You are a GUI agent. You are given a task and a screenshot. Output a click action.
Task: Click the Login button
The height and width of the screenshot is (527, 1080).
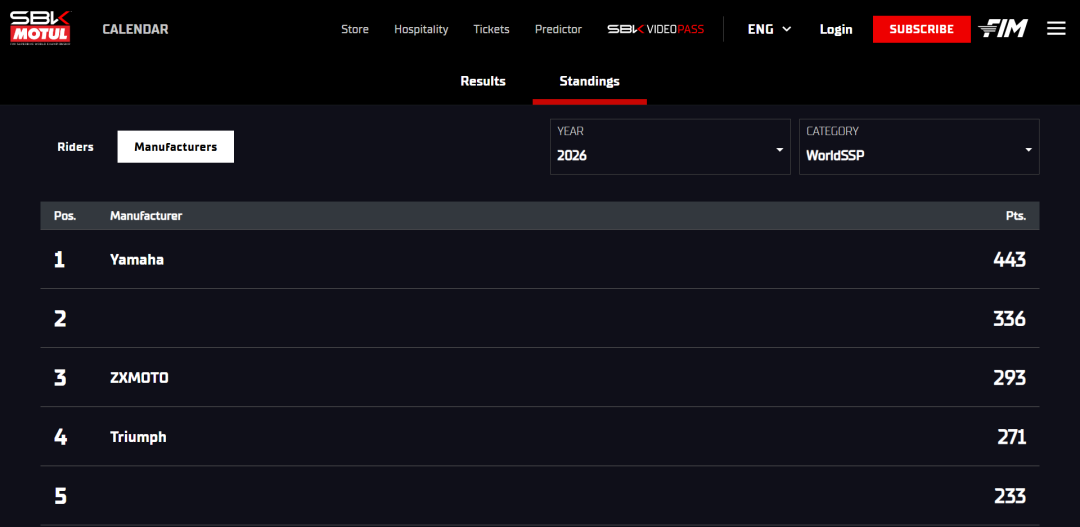(x=835, y=29)
